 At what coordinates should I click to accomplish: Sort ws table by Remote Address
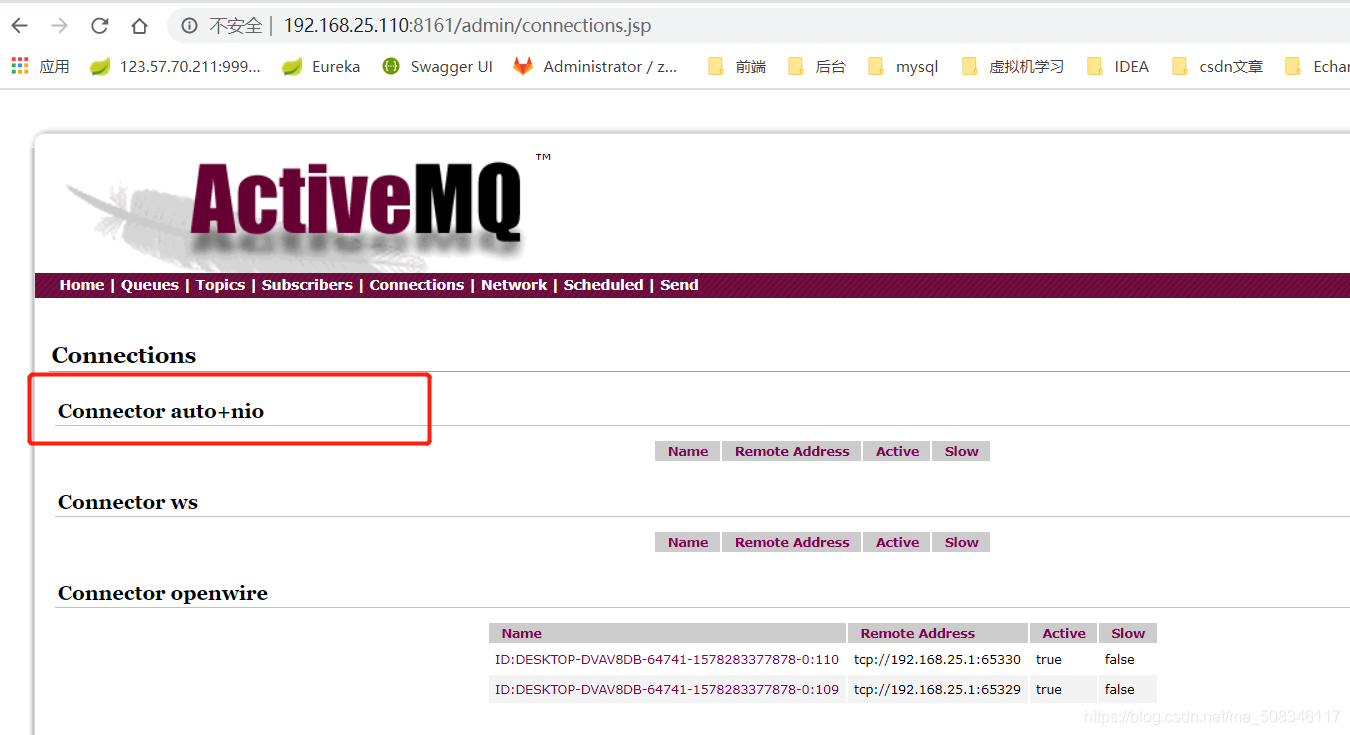[792, 543]
